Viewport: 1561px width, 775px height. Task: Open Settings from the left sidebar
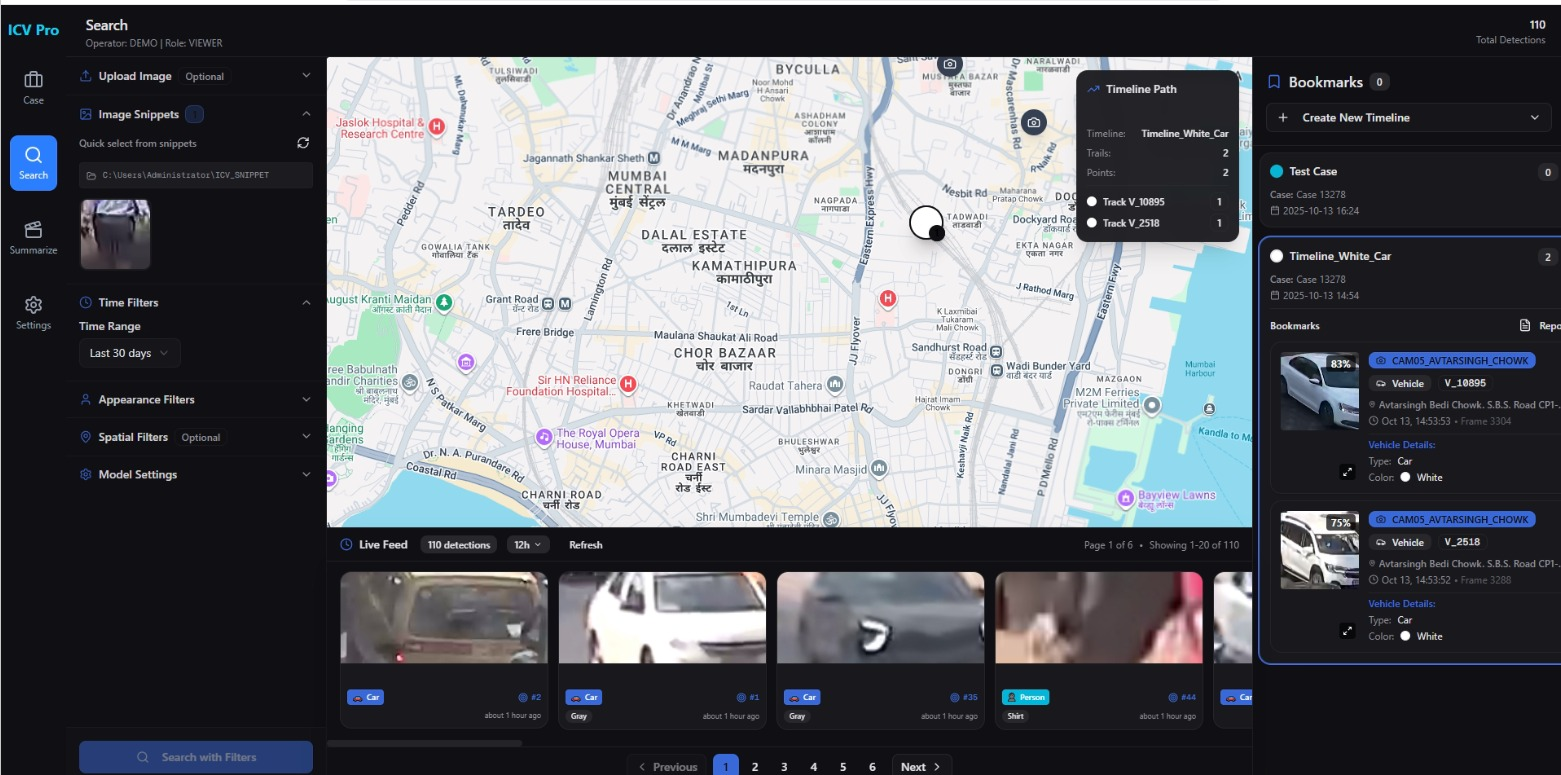pos(33,311)
